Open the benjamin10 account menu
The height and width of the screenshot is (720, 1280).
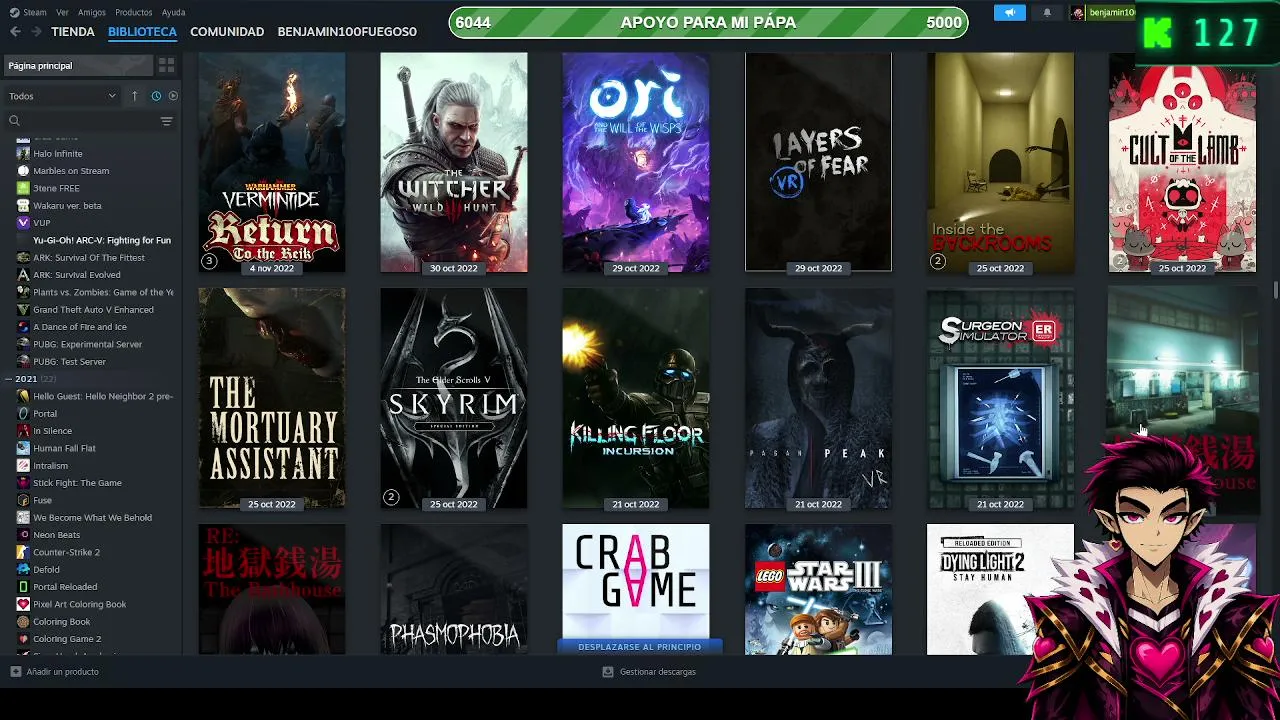click(x=1103, y=12)
